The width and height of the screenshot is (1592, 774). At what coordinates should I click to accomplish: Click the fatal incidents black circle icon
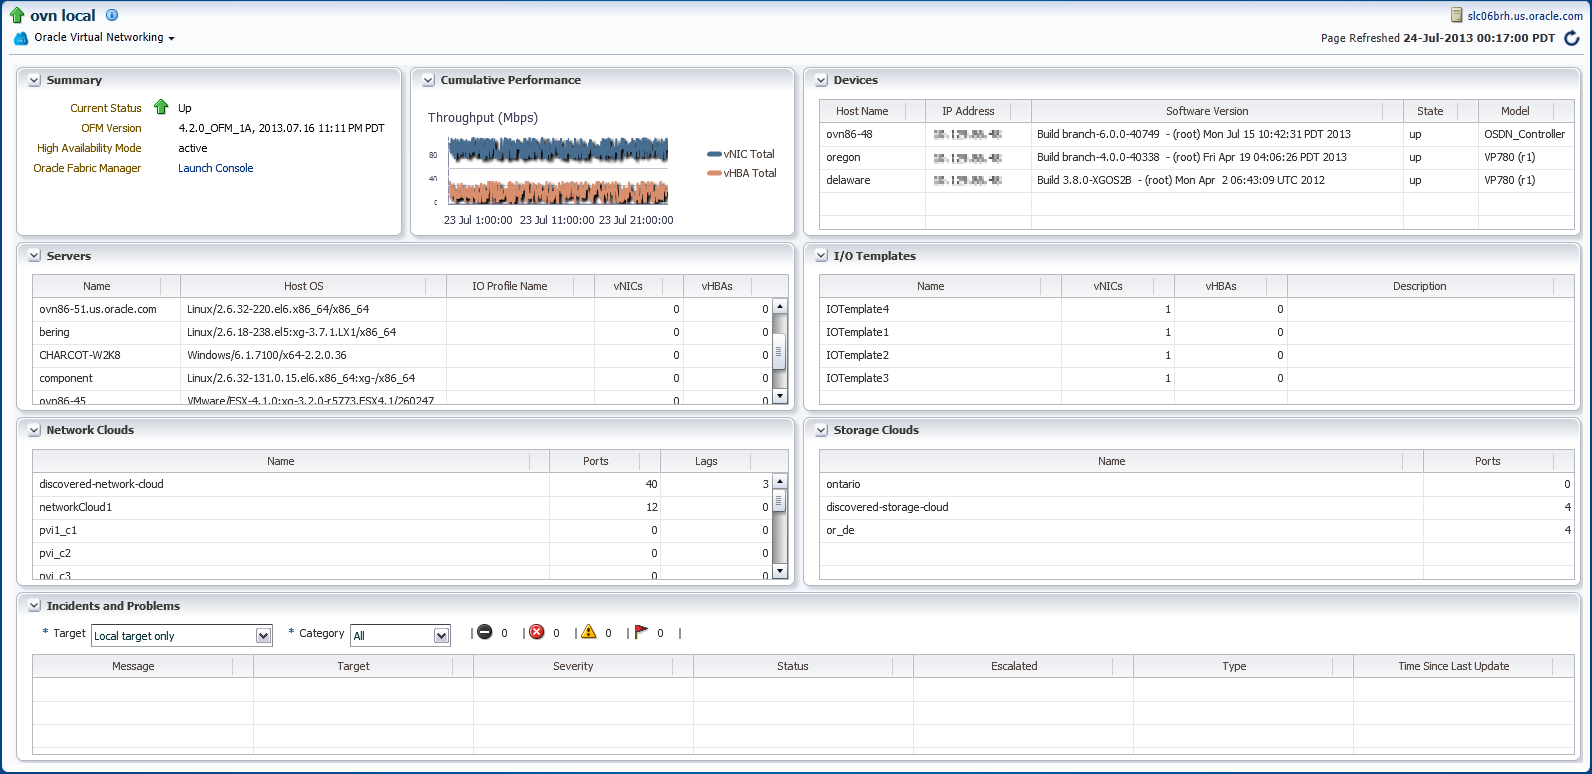pyautogui.click(x=485, y=632)
